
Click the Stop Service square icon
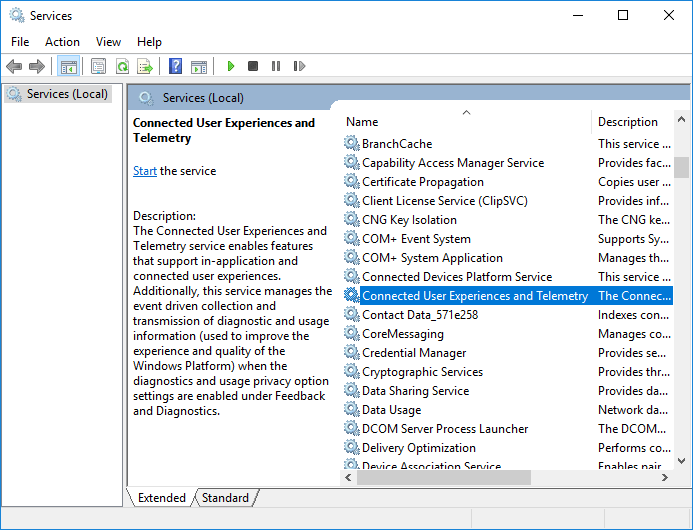pyautogui.click(x=253, y=66)
